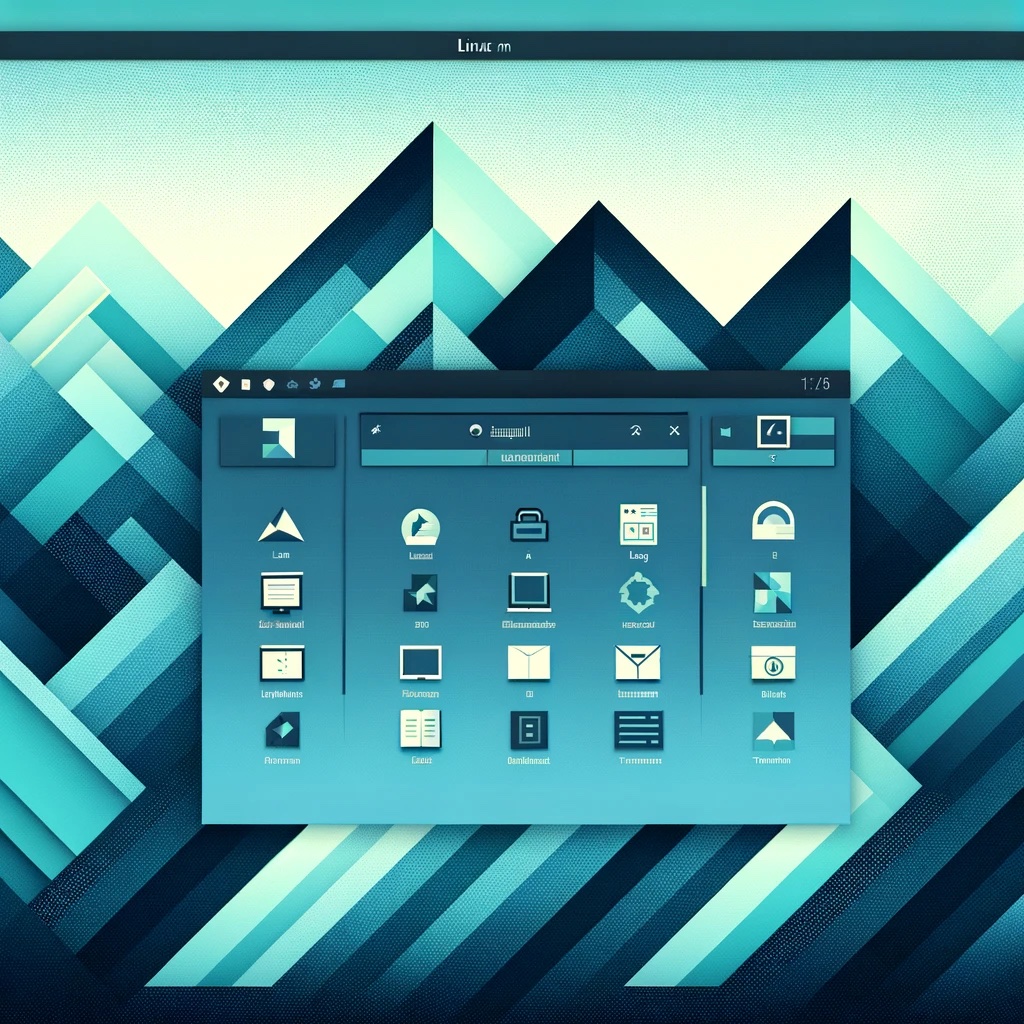Select the gauge icon in the highlighted box

[x=775, y=430]
